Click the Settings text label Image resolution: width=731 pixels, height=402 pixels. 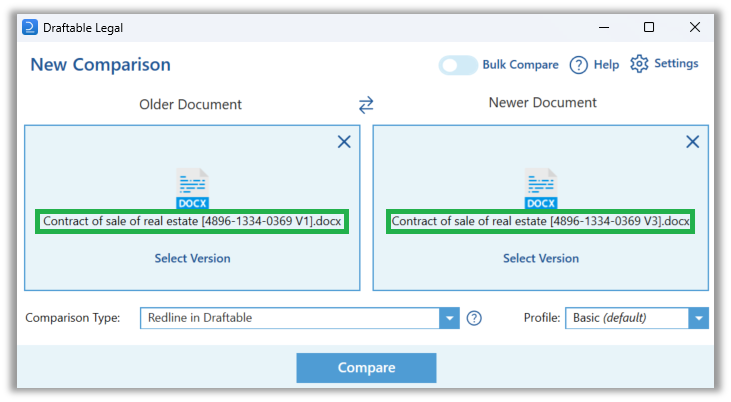click(676, 63)
